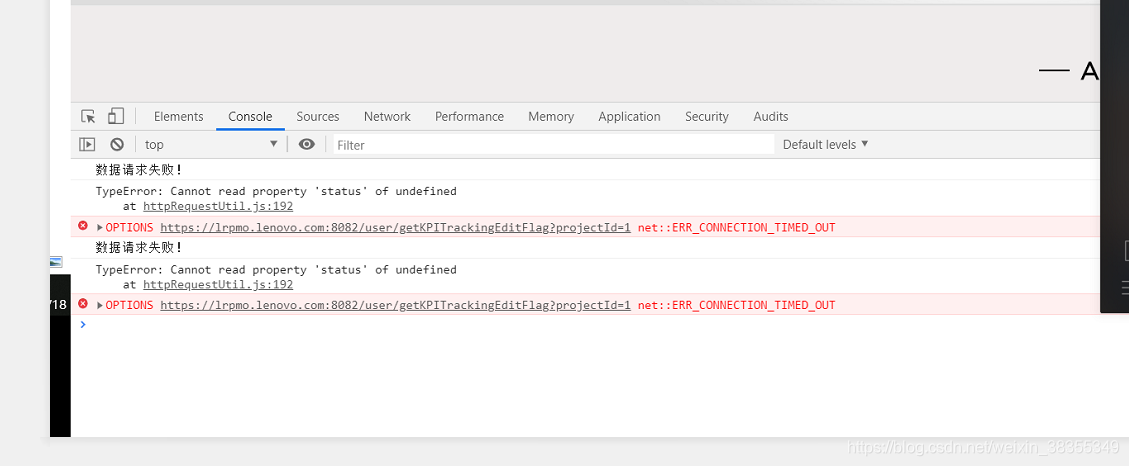The image size is (1129, 466).
Task: Follow the second getKPITrackingEditFlag URL link
Action: (x=395, y=305)
